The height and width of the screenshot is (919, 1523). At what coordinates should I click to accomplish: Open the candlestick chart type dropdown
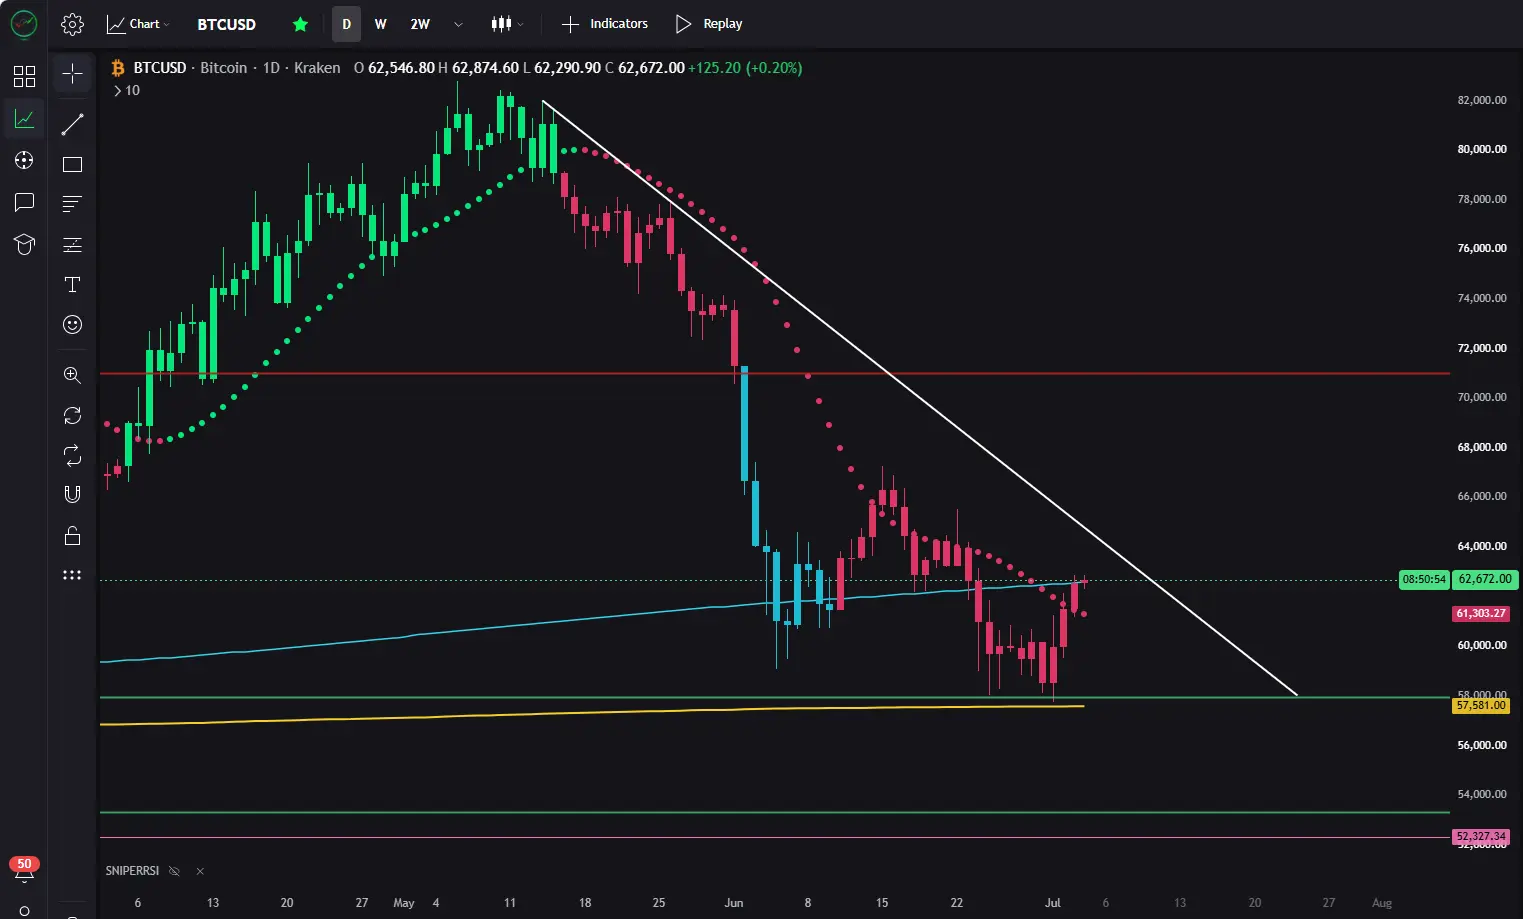pos(507,24)
